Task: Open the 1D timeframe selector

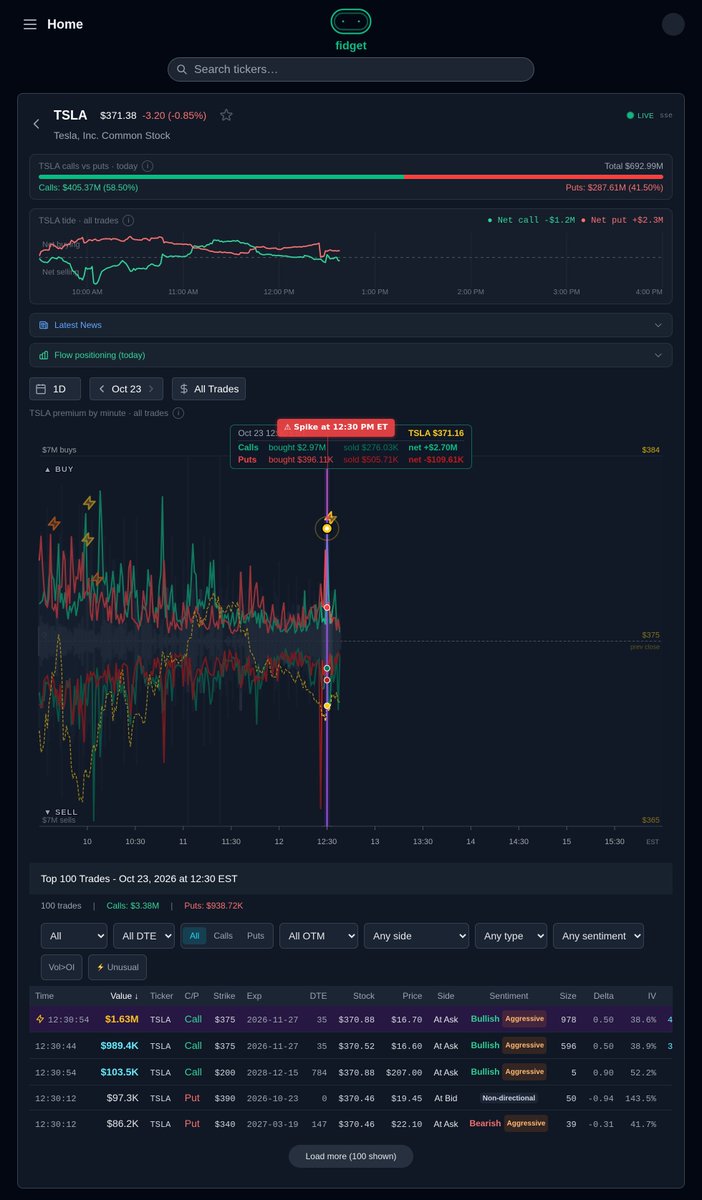Action: point(55,389)
